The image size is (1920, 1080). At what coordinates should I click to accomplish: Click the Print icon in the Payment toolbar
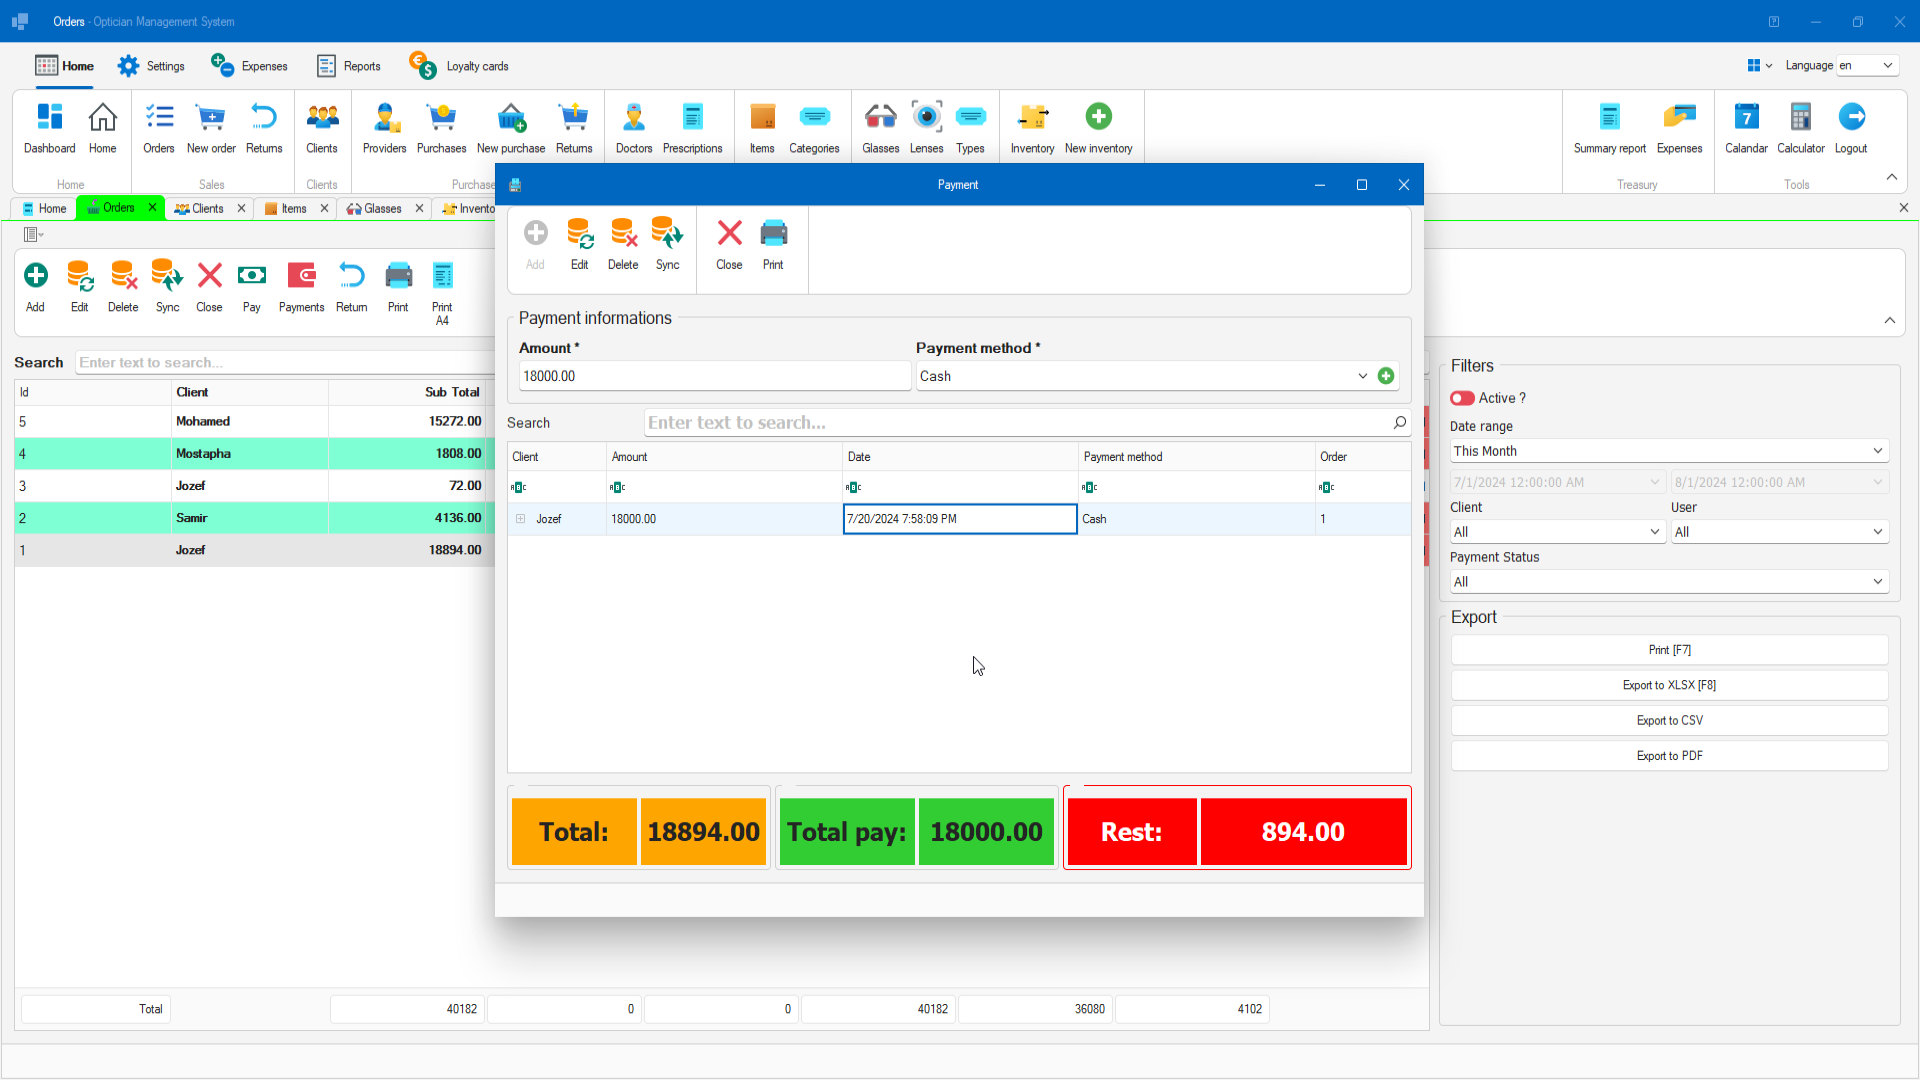pyautogui.click(x=773, y=240)
